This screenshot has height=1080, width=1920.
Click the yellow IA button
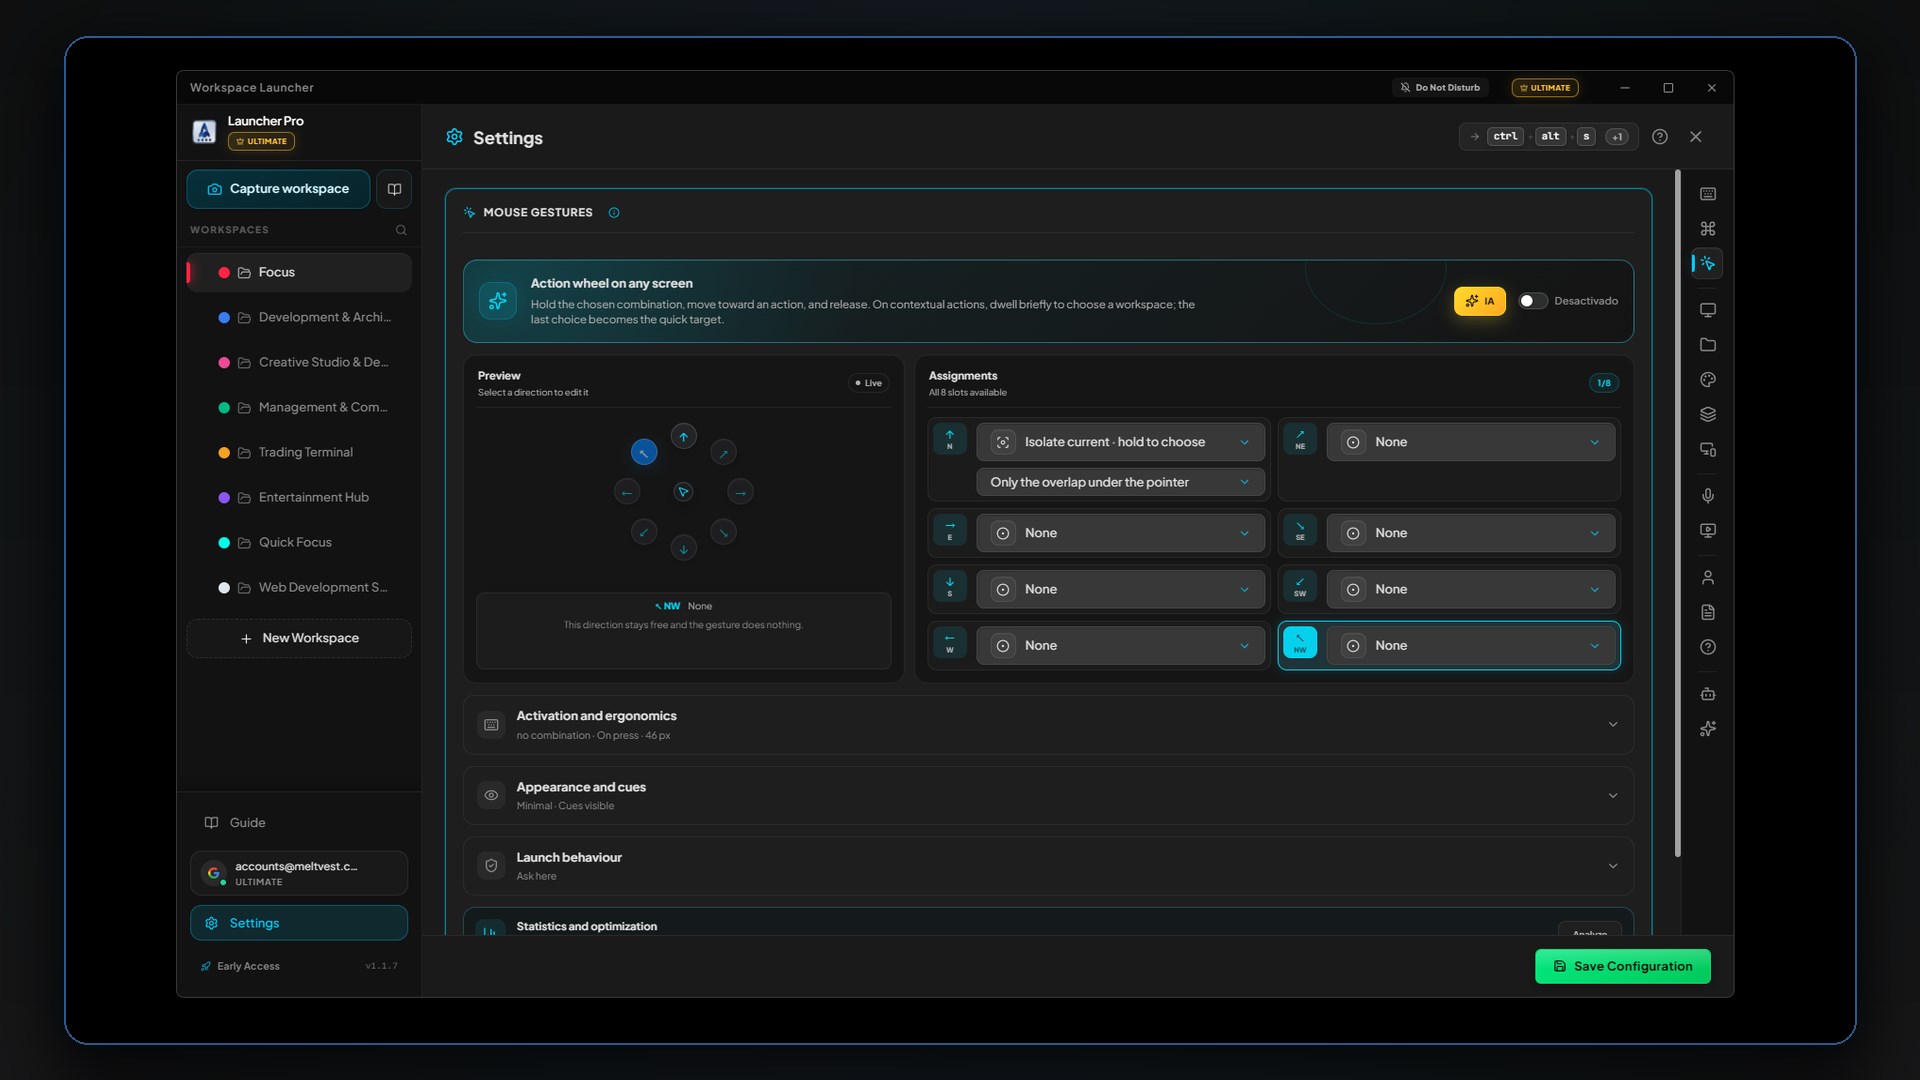1479,301
